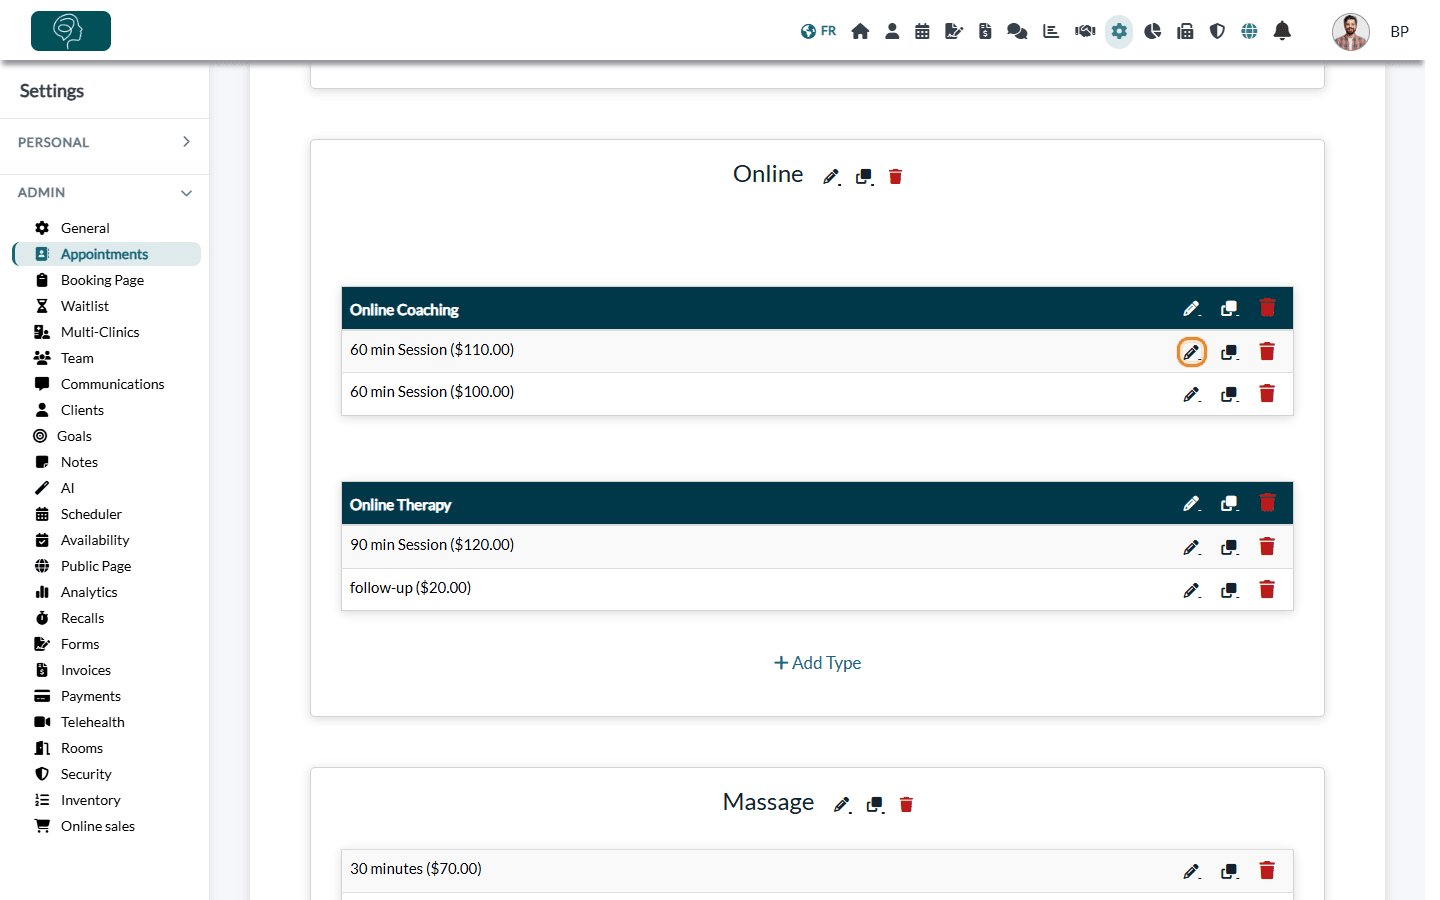Click the BP user initials
1440x900 pixels.
click(x=1399, y=32)
